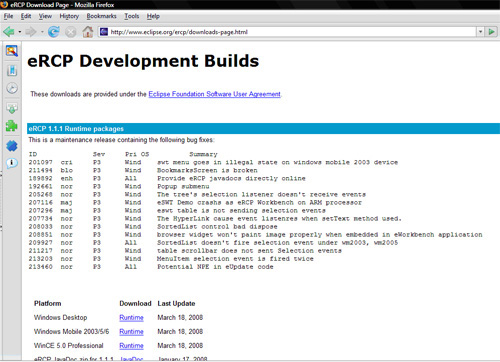Select bug ID 207734 in the list
500x362 pixels.
pyautogui.click(x=40, y=219)
